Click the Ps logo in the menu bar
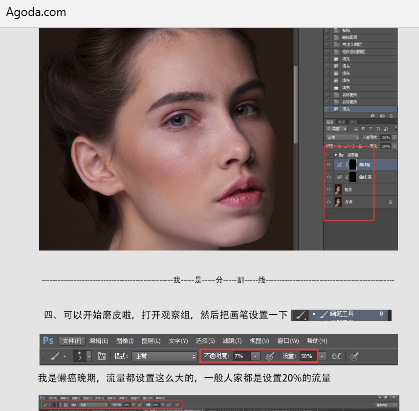Image resolution: width=419 pixels, height=411 pixels. 48,341
